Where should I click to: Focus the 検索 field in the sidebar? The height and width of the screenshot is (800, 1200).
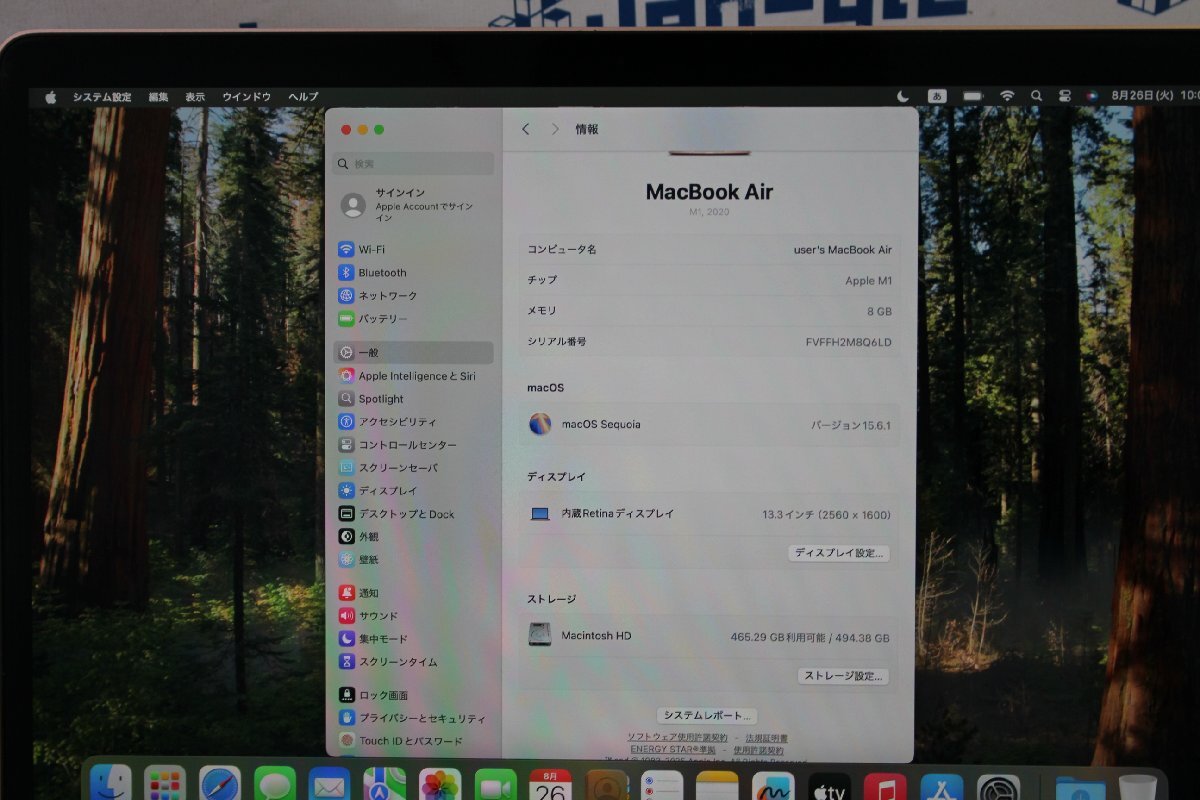point(415,163)
